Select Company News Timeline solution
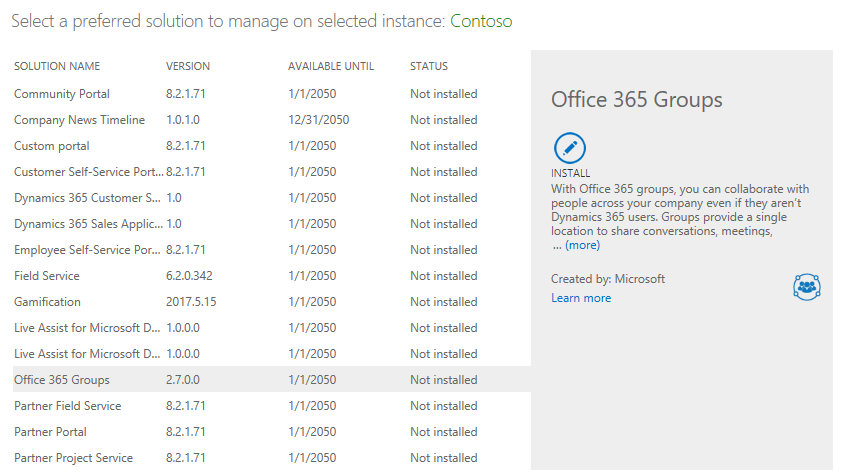The height and width of the screenshot is (476, 842). pos(272,120)
